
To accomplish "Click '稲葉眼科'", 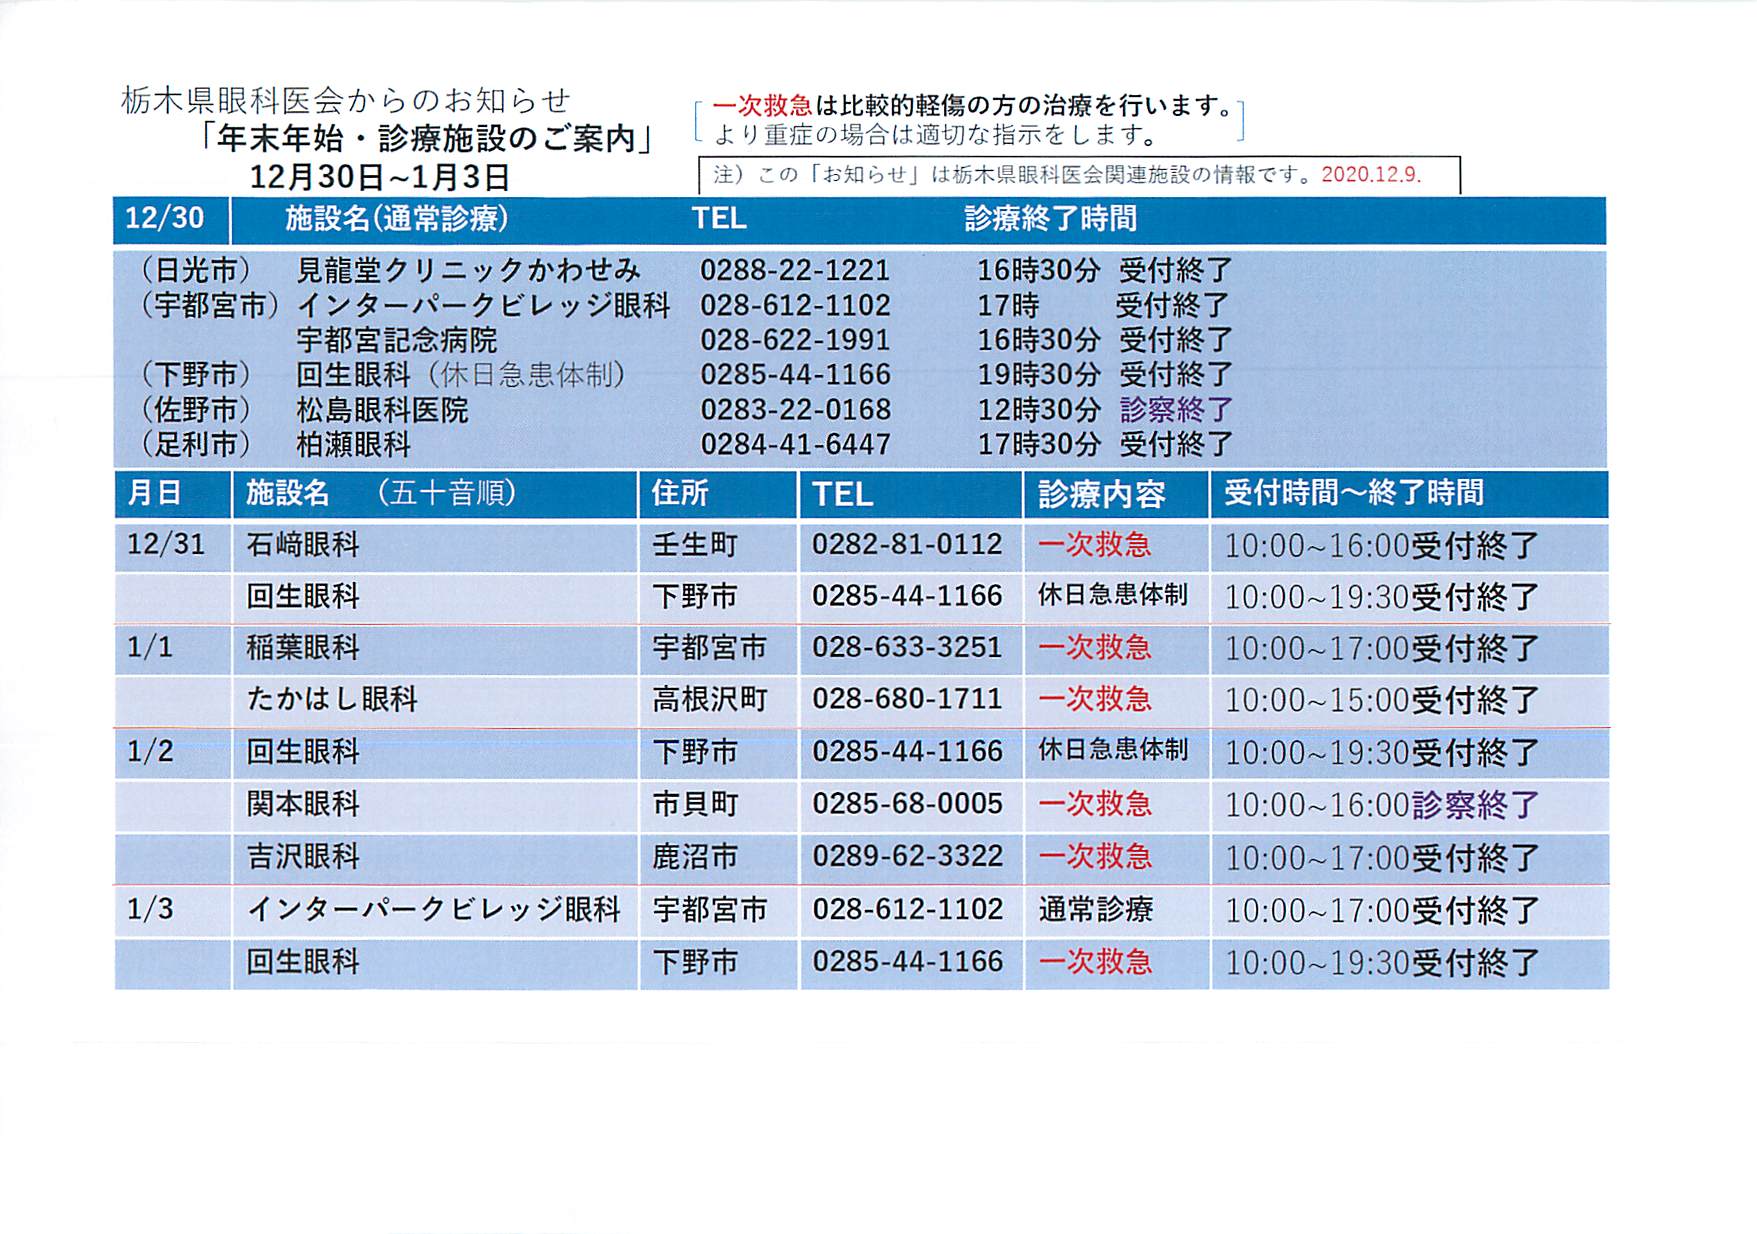I will click(302, 648).
